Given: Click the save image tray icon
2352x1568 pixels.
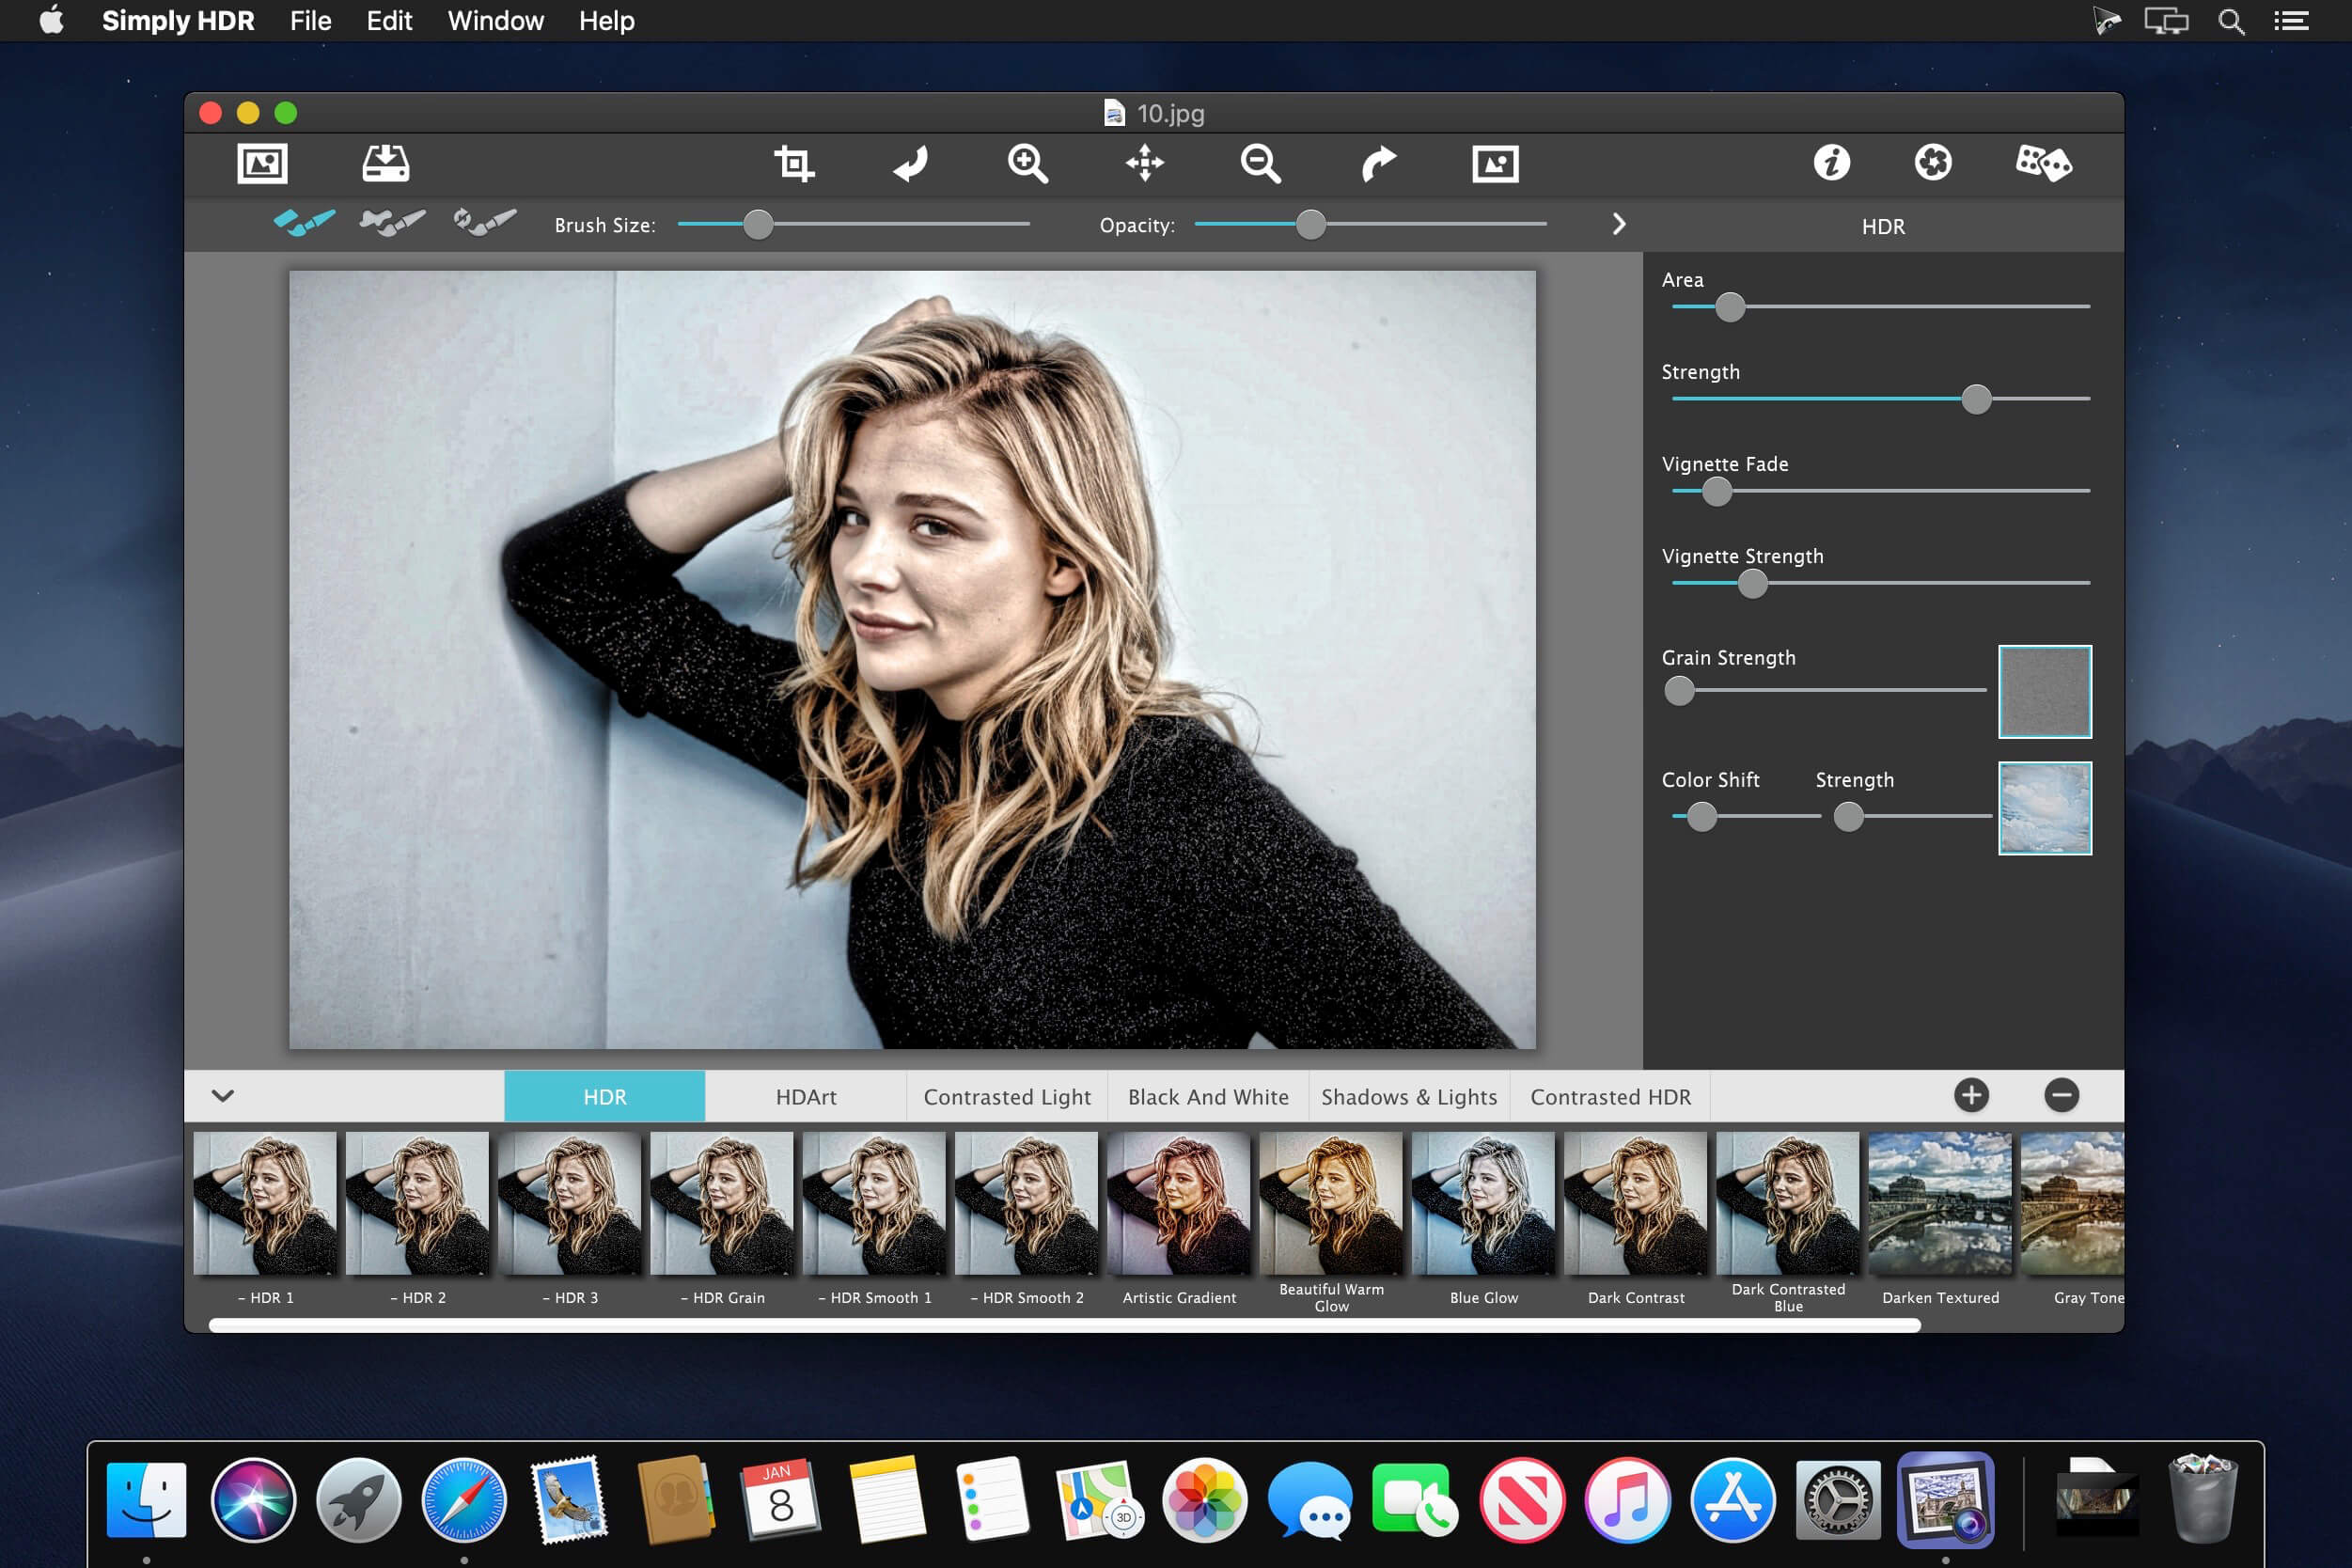Looking at the screenshot, I should 385,163.
